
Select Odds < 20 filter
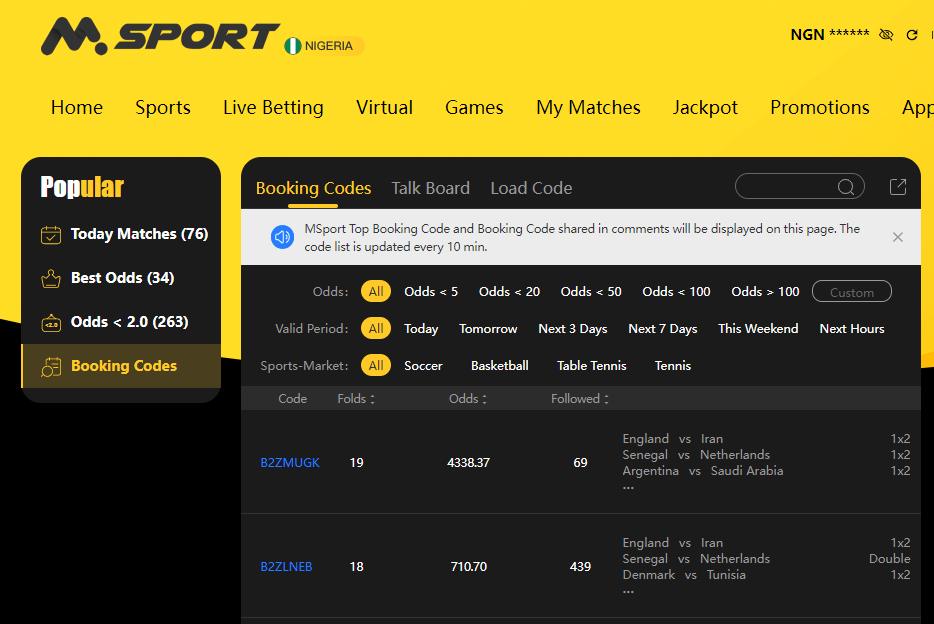pyautogui.click(x=509, y=292)
